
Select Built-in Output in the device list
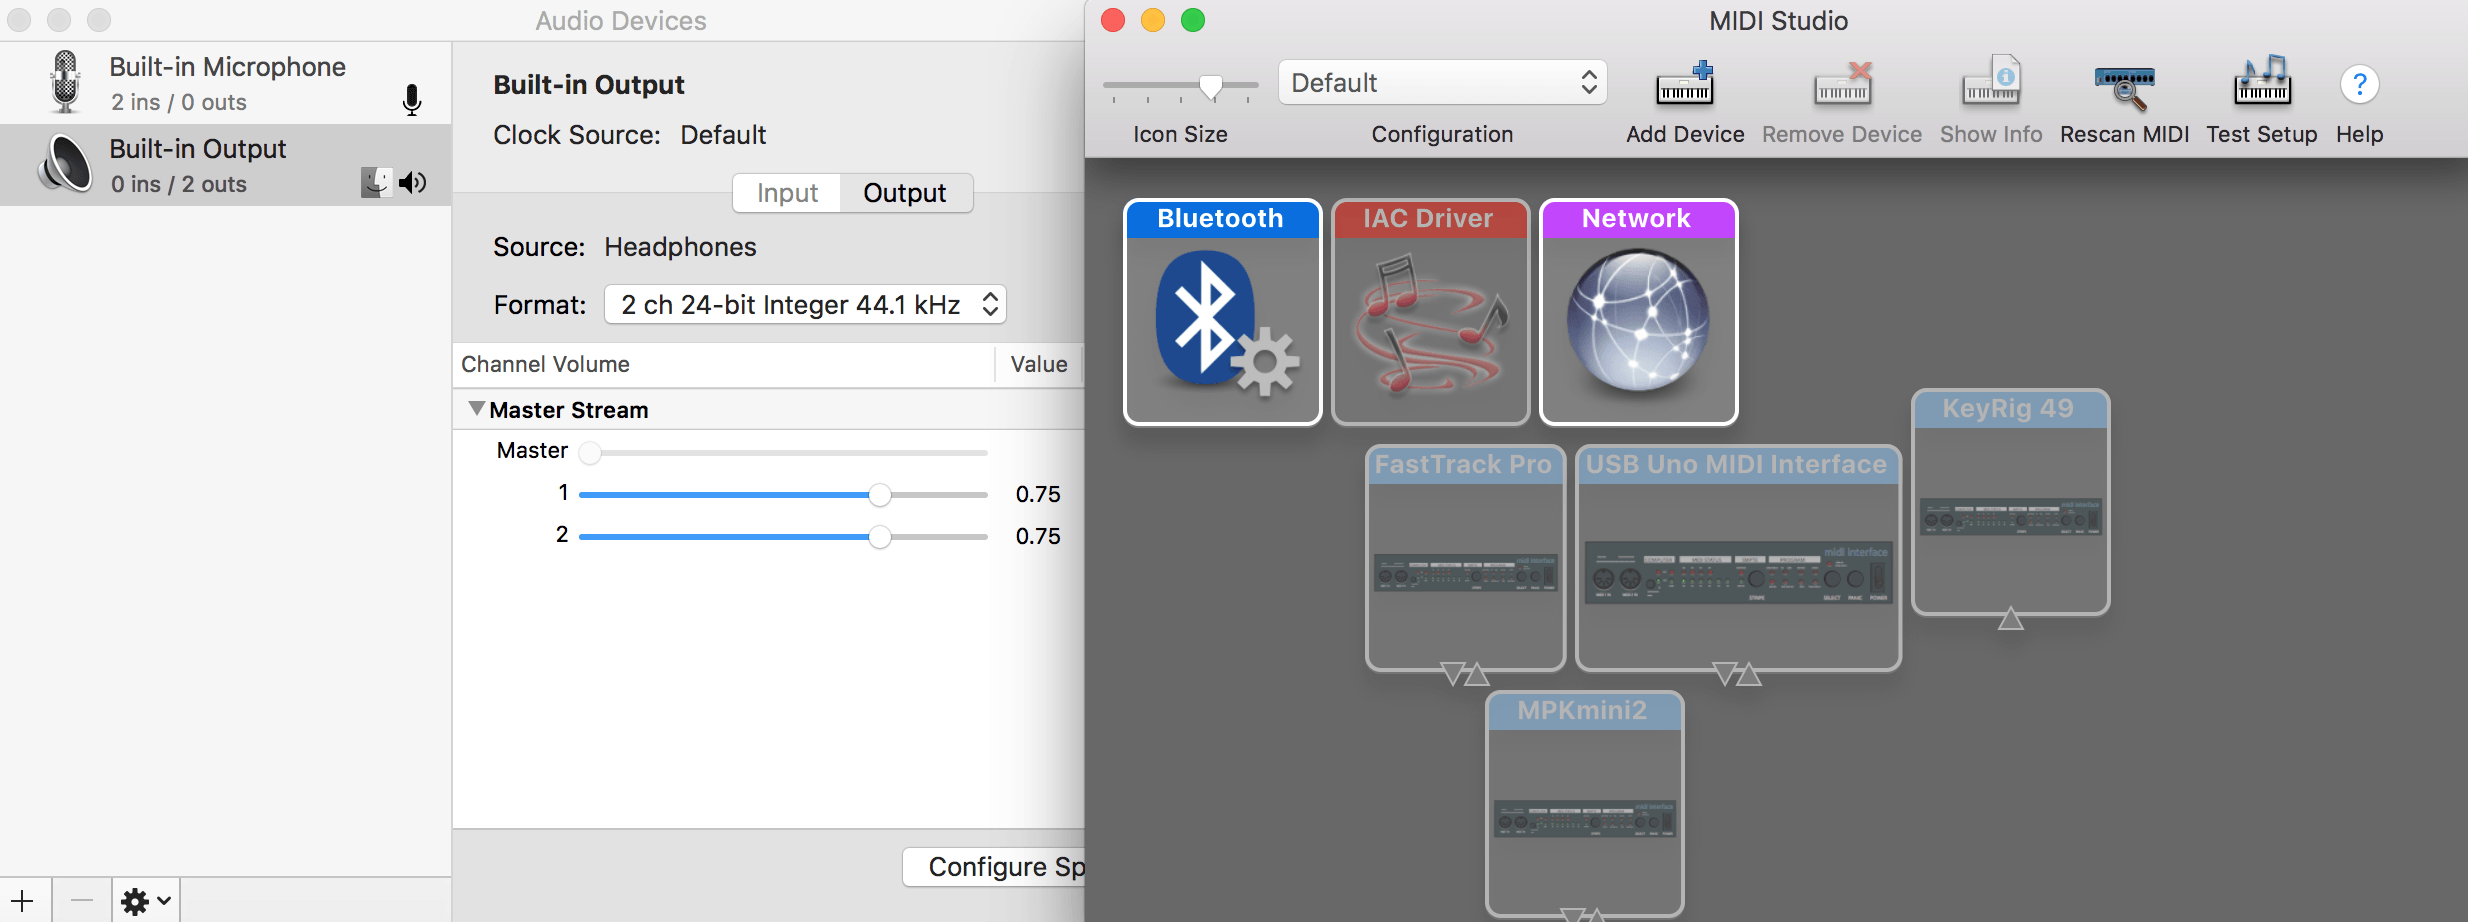pyautogui.click(x=225, y=165)
